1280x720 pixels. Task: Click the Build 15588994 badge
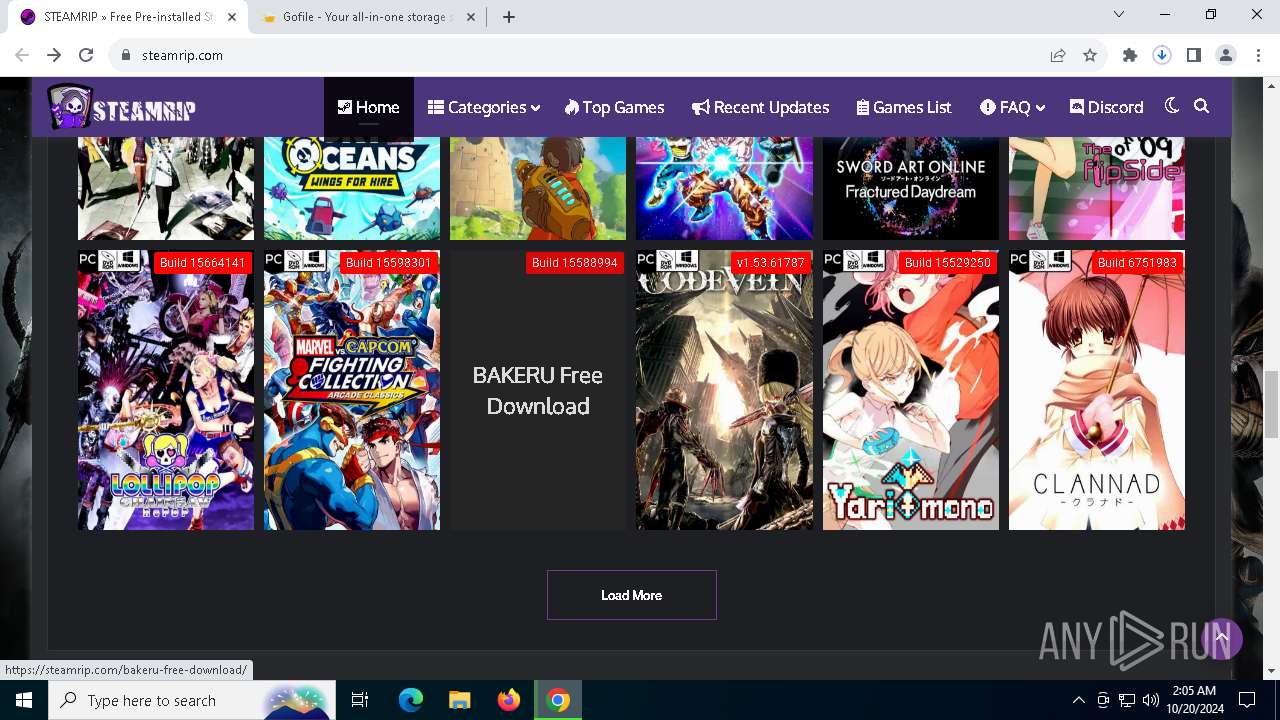pos(574,263)
